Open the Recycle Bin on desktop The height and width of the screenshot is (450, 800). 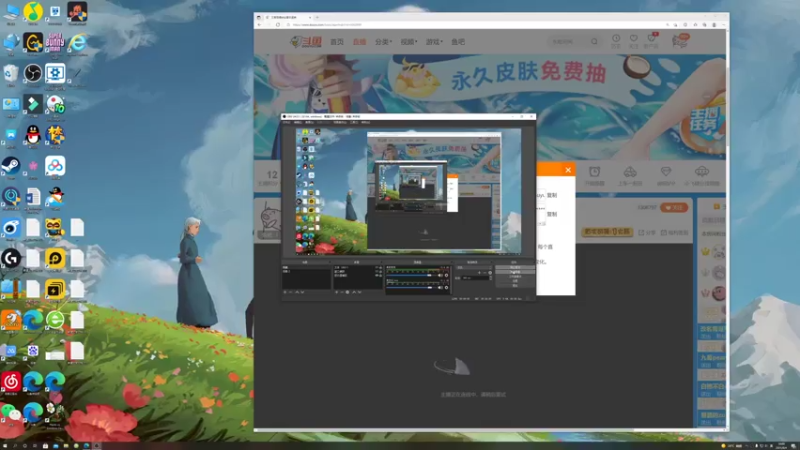click(x=11, y=73)
